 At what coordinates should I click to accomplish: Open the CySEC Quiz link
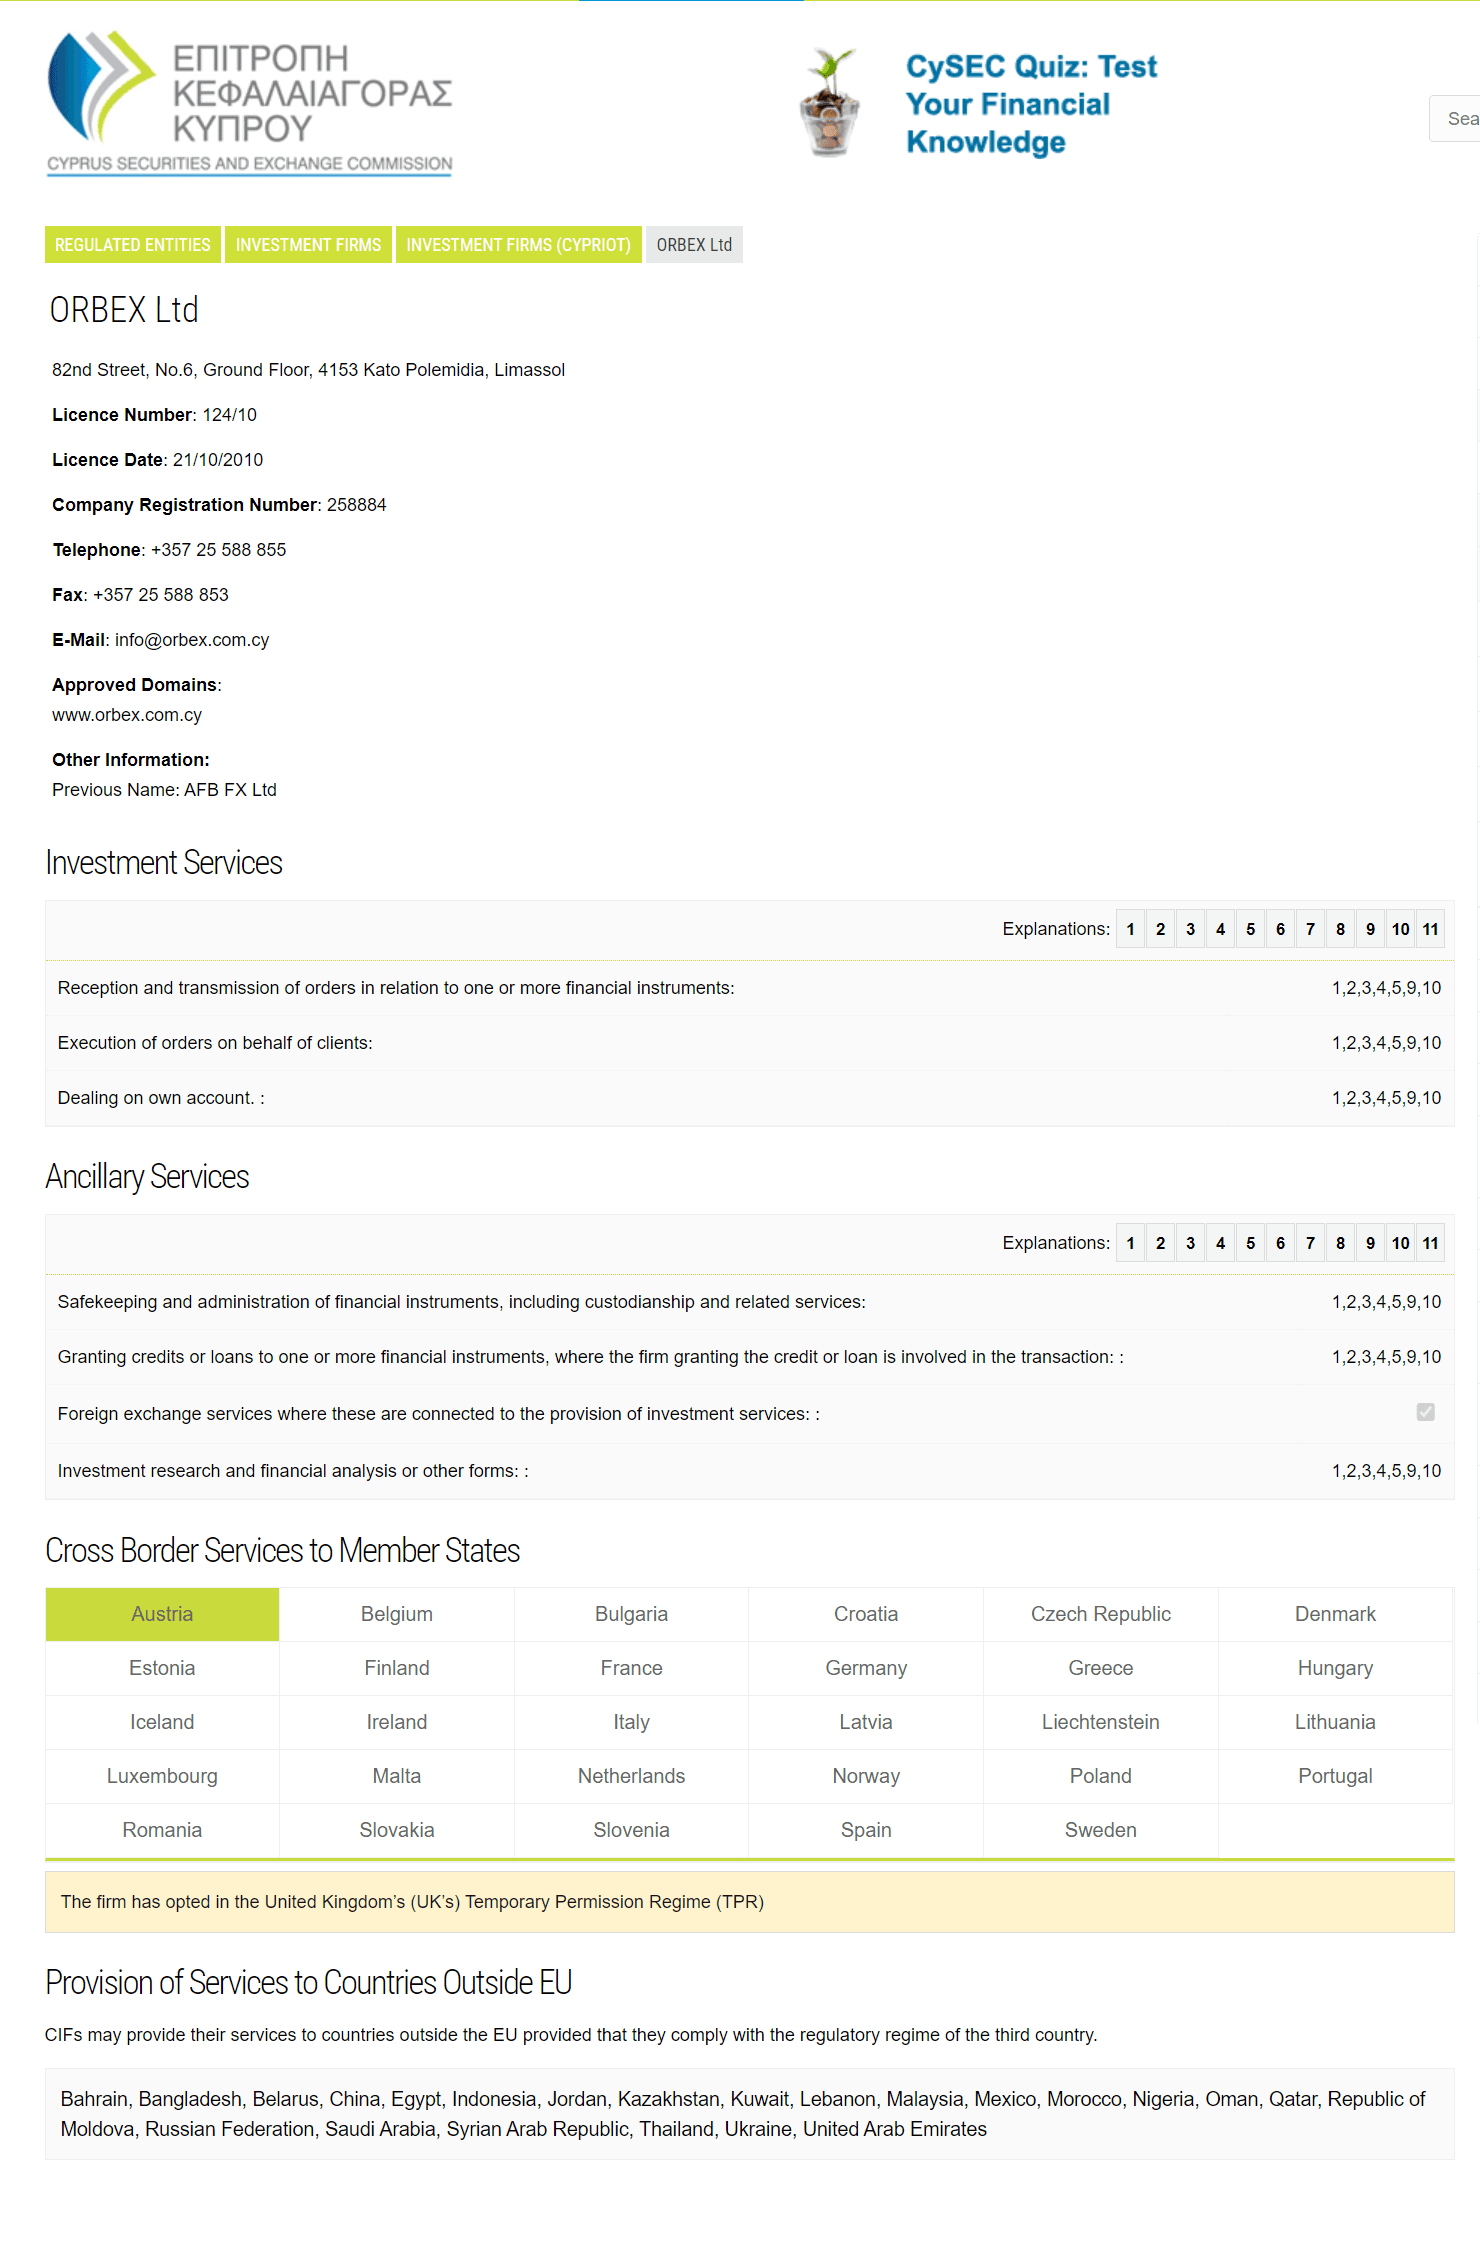[x=1031, y=104]
